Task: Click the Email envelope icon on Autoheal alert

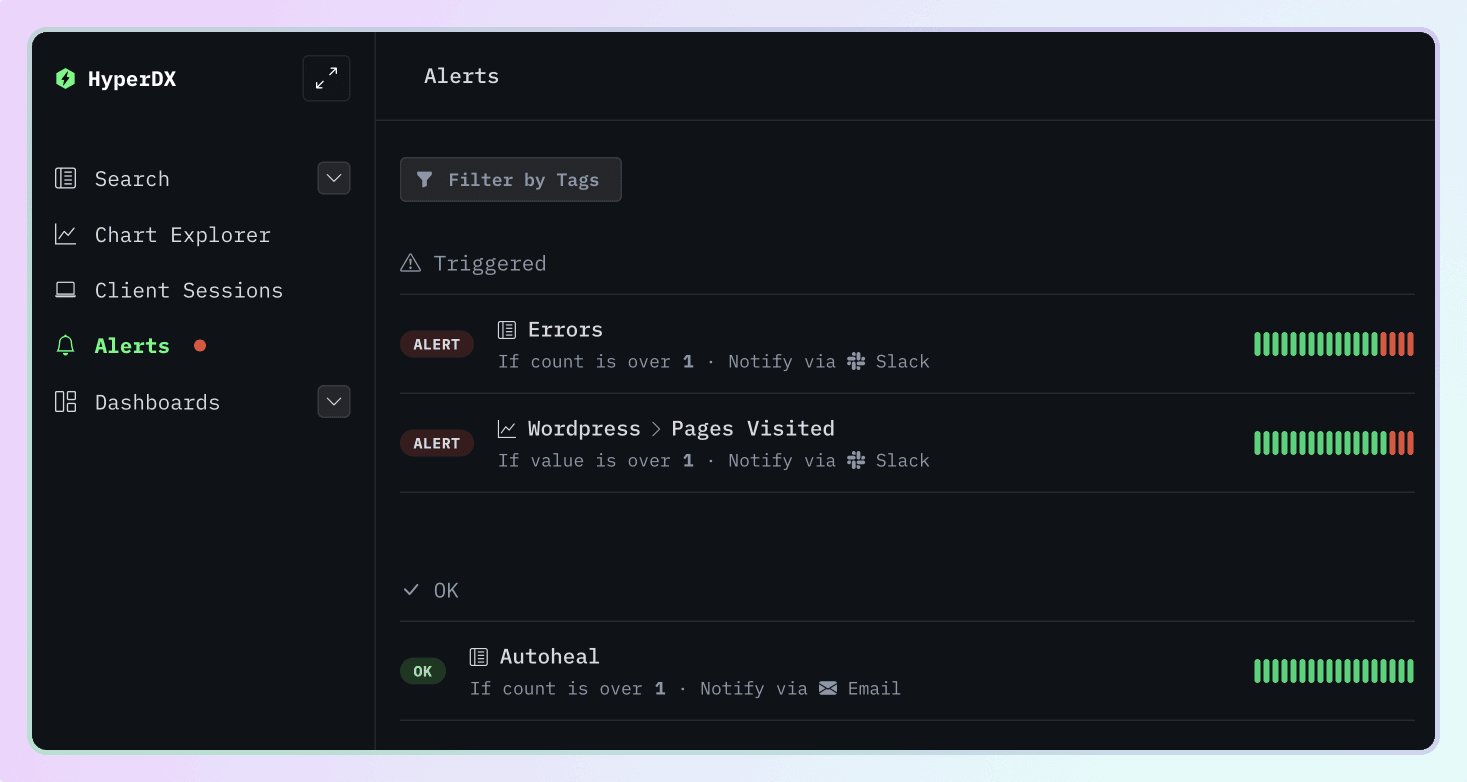Action: (827, 688)
